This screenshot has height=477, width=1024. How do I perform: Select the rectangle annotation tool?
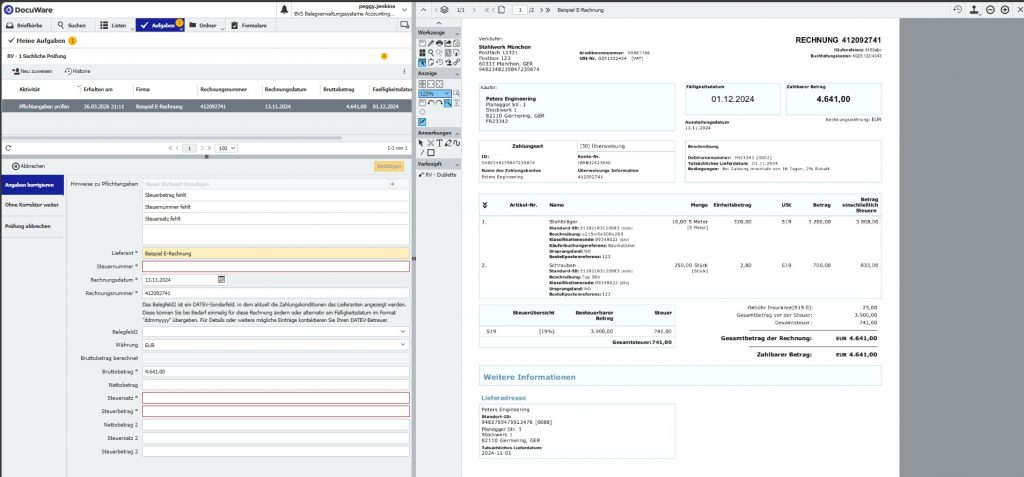[430, 152]
